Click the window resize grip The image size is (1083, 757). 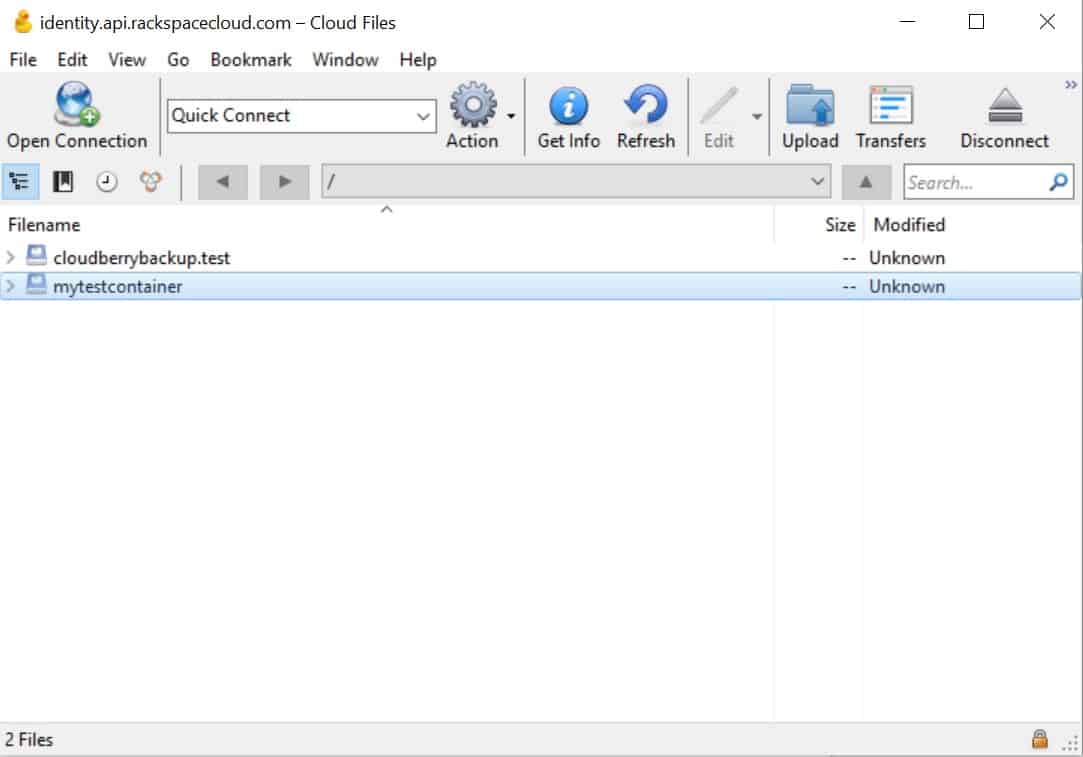click(x=1071, y=743)
